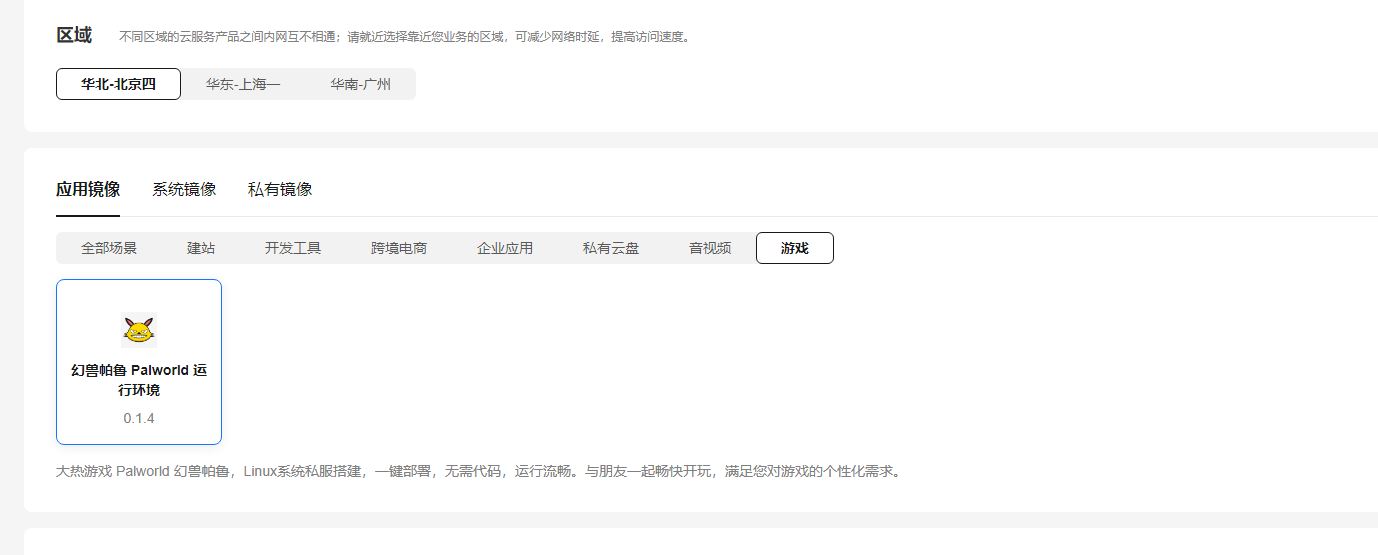
Task: Click the 区域 section heading
Action: point(74,35)
